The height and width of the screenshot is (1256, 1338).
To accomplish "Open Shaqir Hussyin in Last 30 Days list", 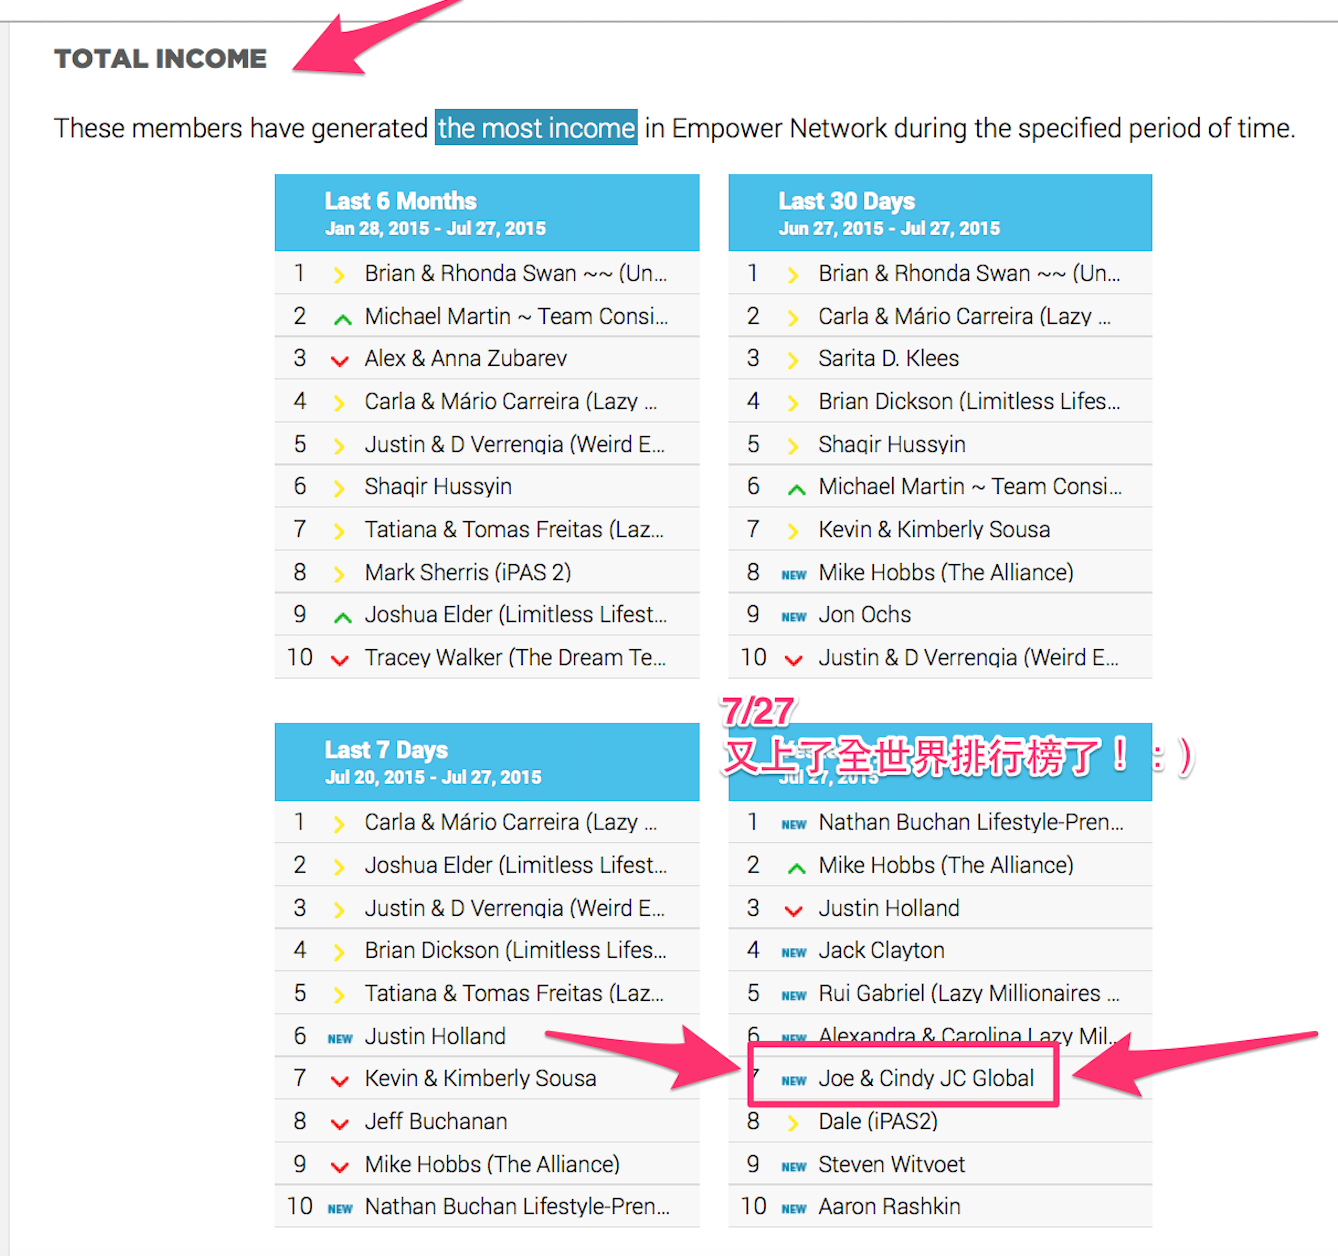I will (891, 444).
